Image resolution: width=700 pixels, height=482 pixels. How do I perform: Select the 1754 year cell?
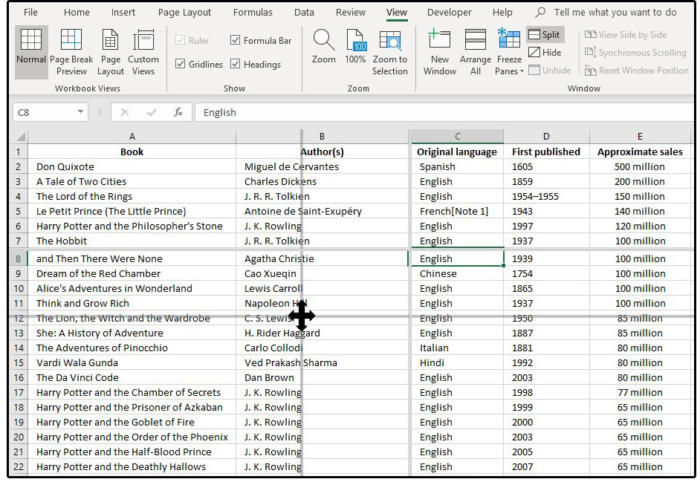click(546, 274)
